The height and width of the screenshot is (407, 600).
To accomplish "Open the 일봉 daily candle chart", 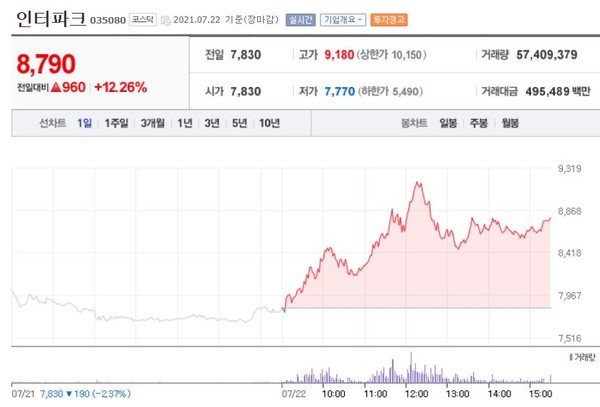I will tap(447, 125).
